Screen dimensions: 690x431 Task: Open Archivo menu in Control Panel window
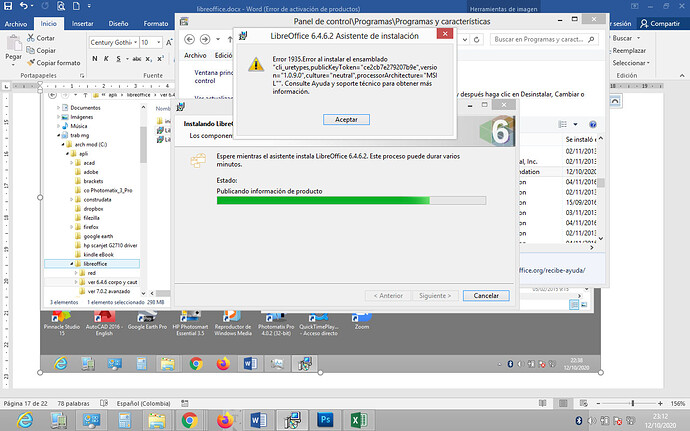(195, 55)
